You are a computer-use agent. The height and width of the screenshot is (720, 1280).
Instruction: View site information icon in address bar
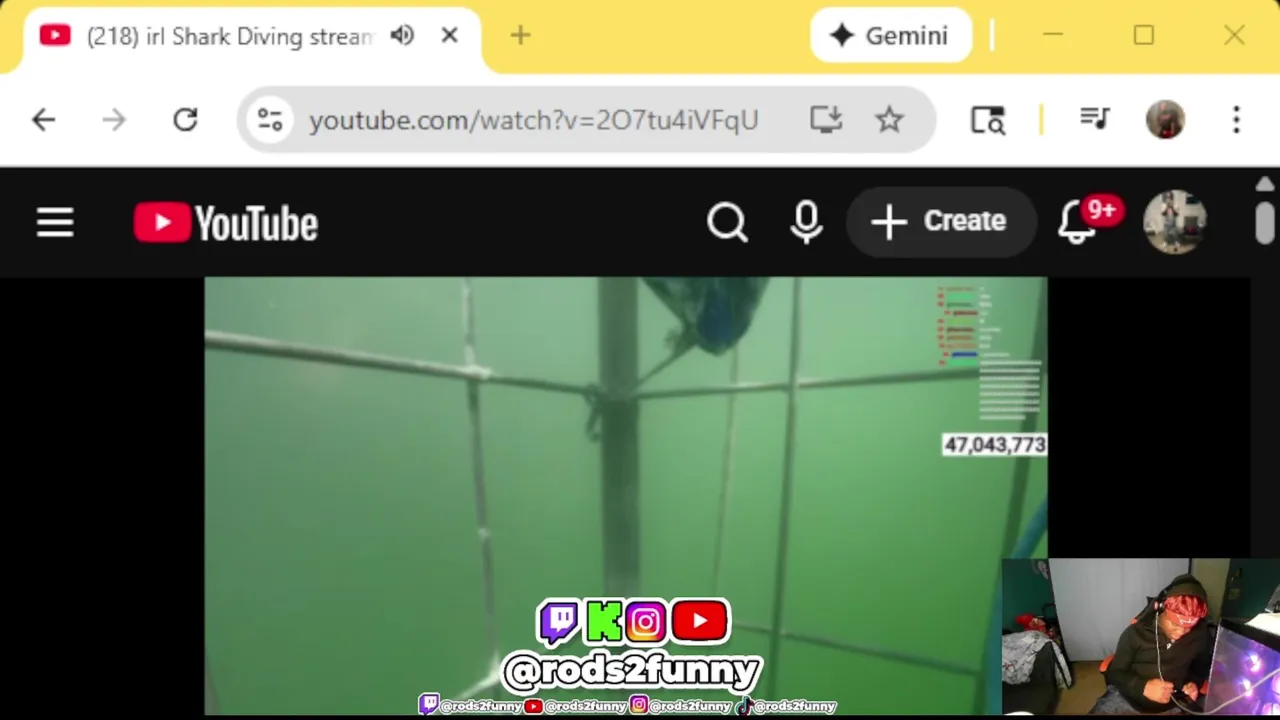pyautogui.click(x=269, y=120)
